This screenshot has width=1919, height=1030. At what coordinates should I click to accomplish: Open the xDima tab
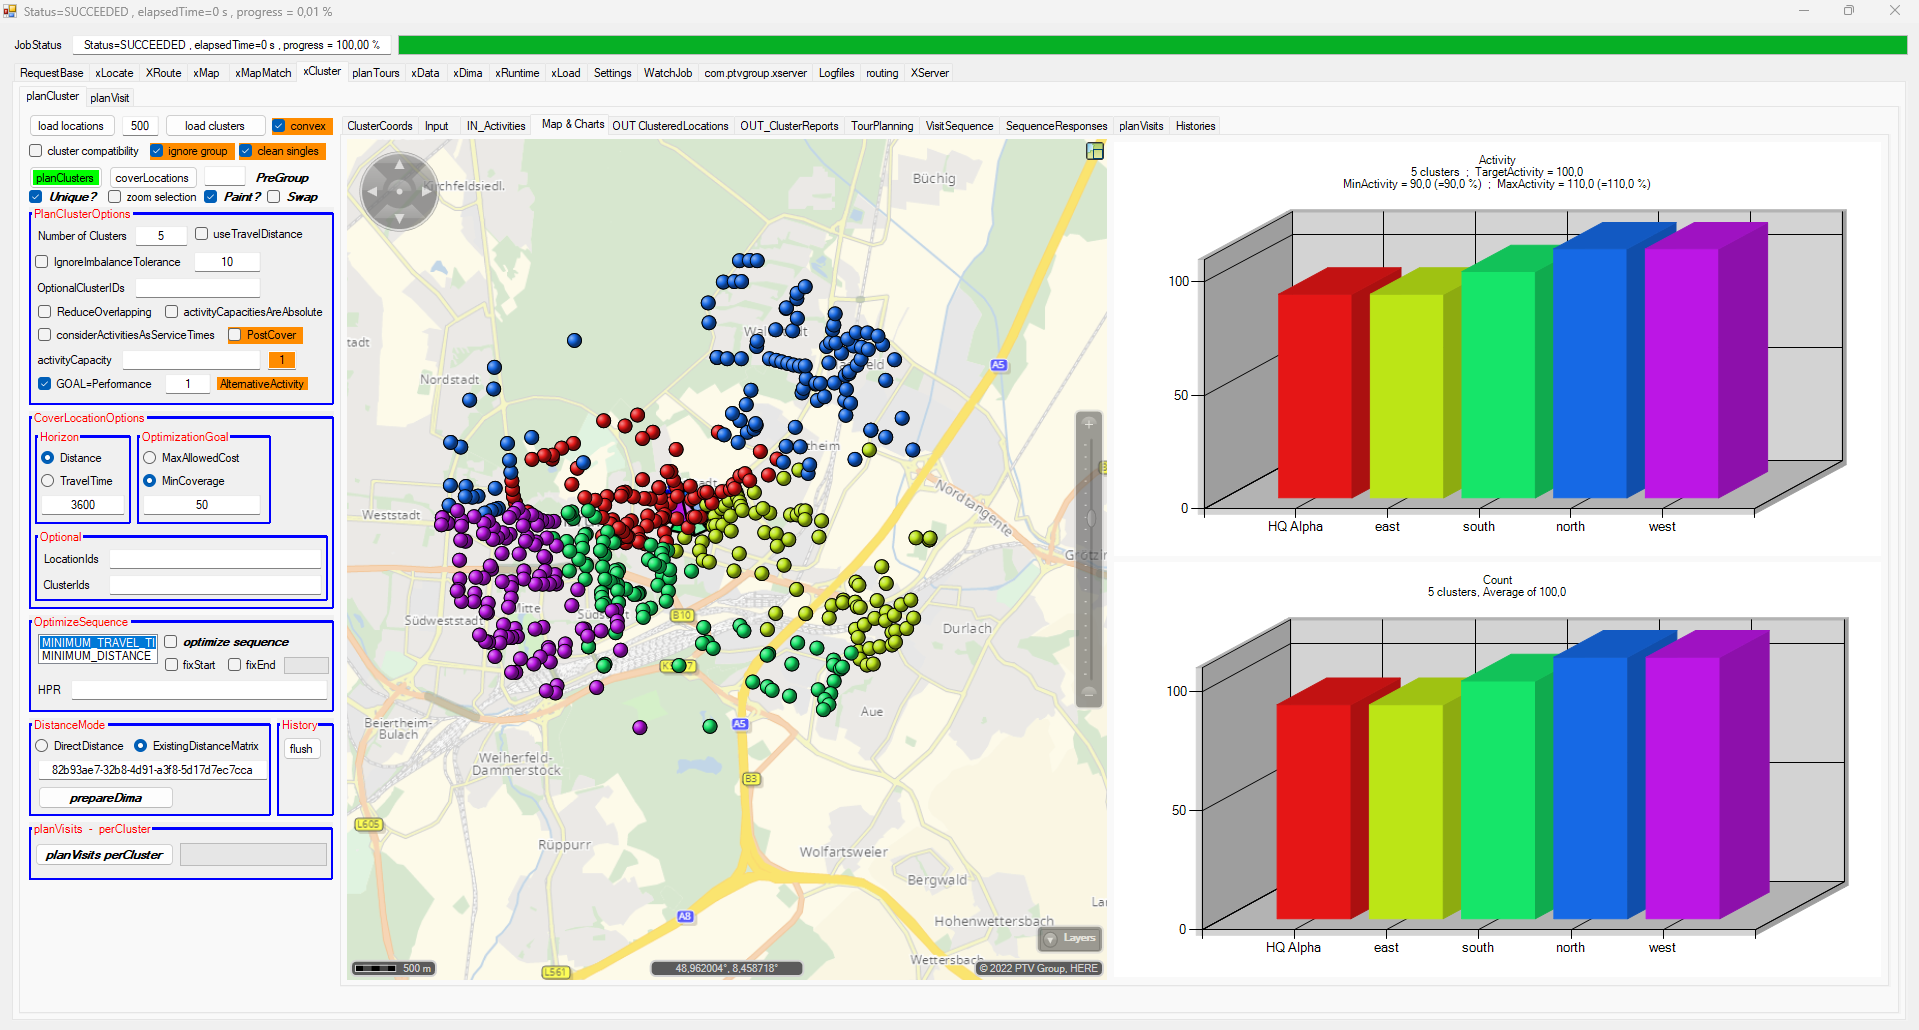point(467,73)
